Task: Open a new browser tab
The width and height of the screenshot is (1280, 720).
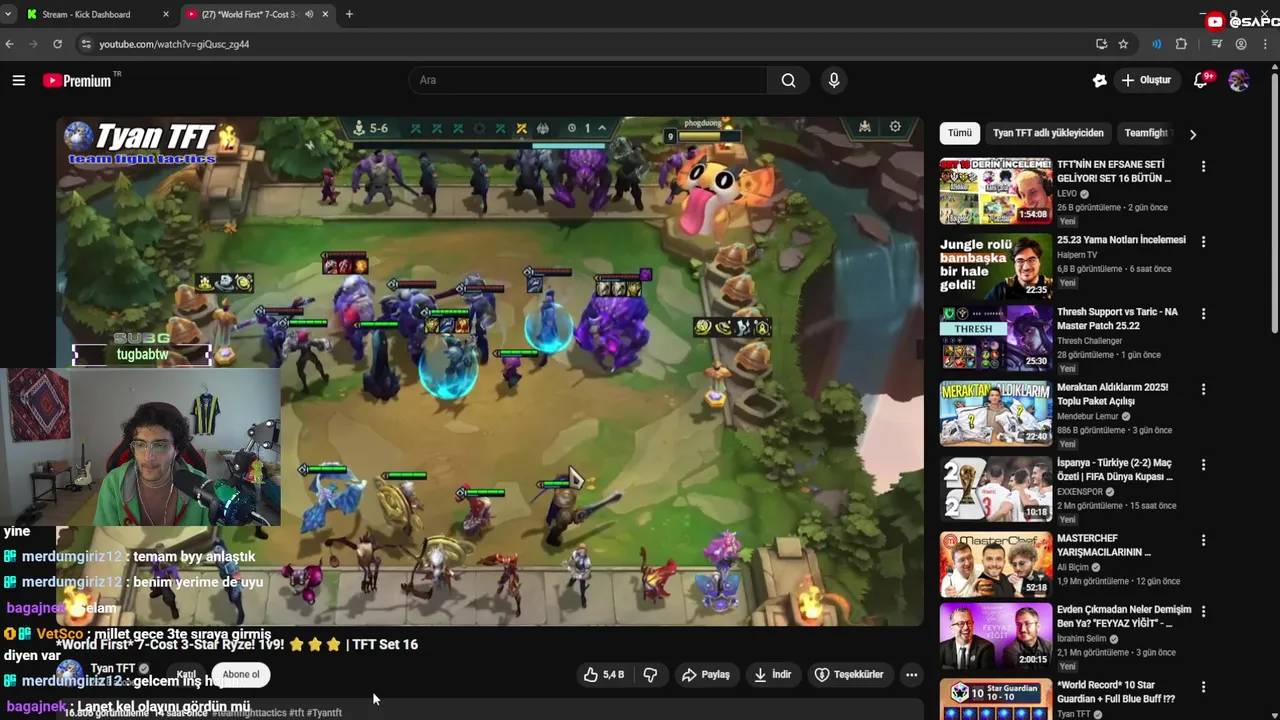Action: 349,14
